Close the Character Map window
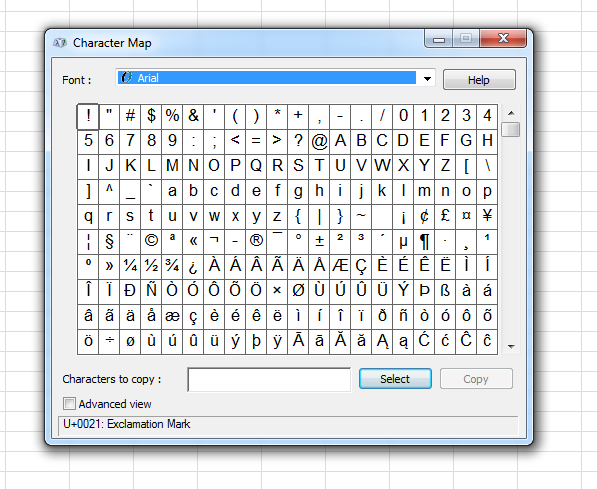This screenshot has height=489, width=597. 503,38
